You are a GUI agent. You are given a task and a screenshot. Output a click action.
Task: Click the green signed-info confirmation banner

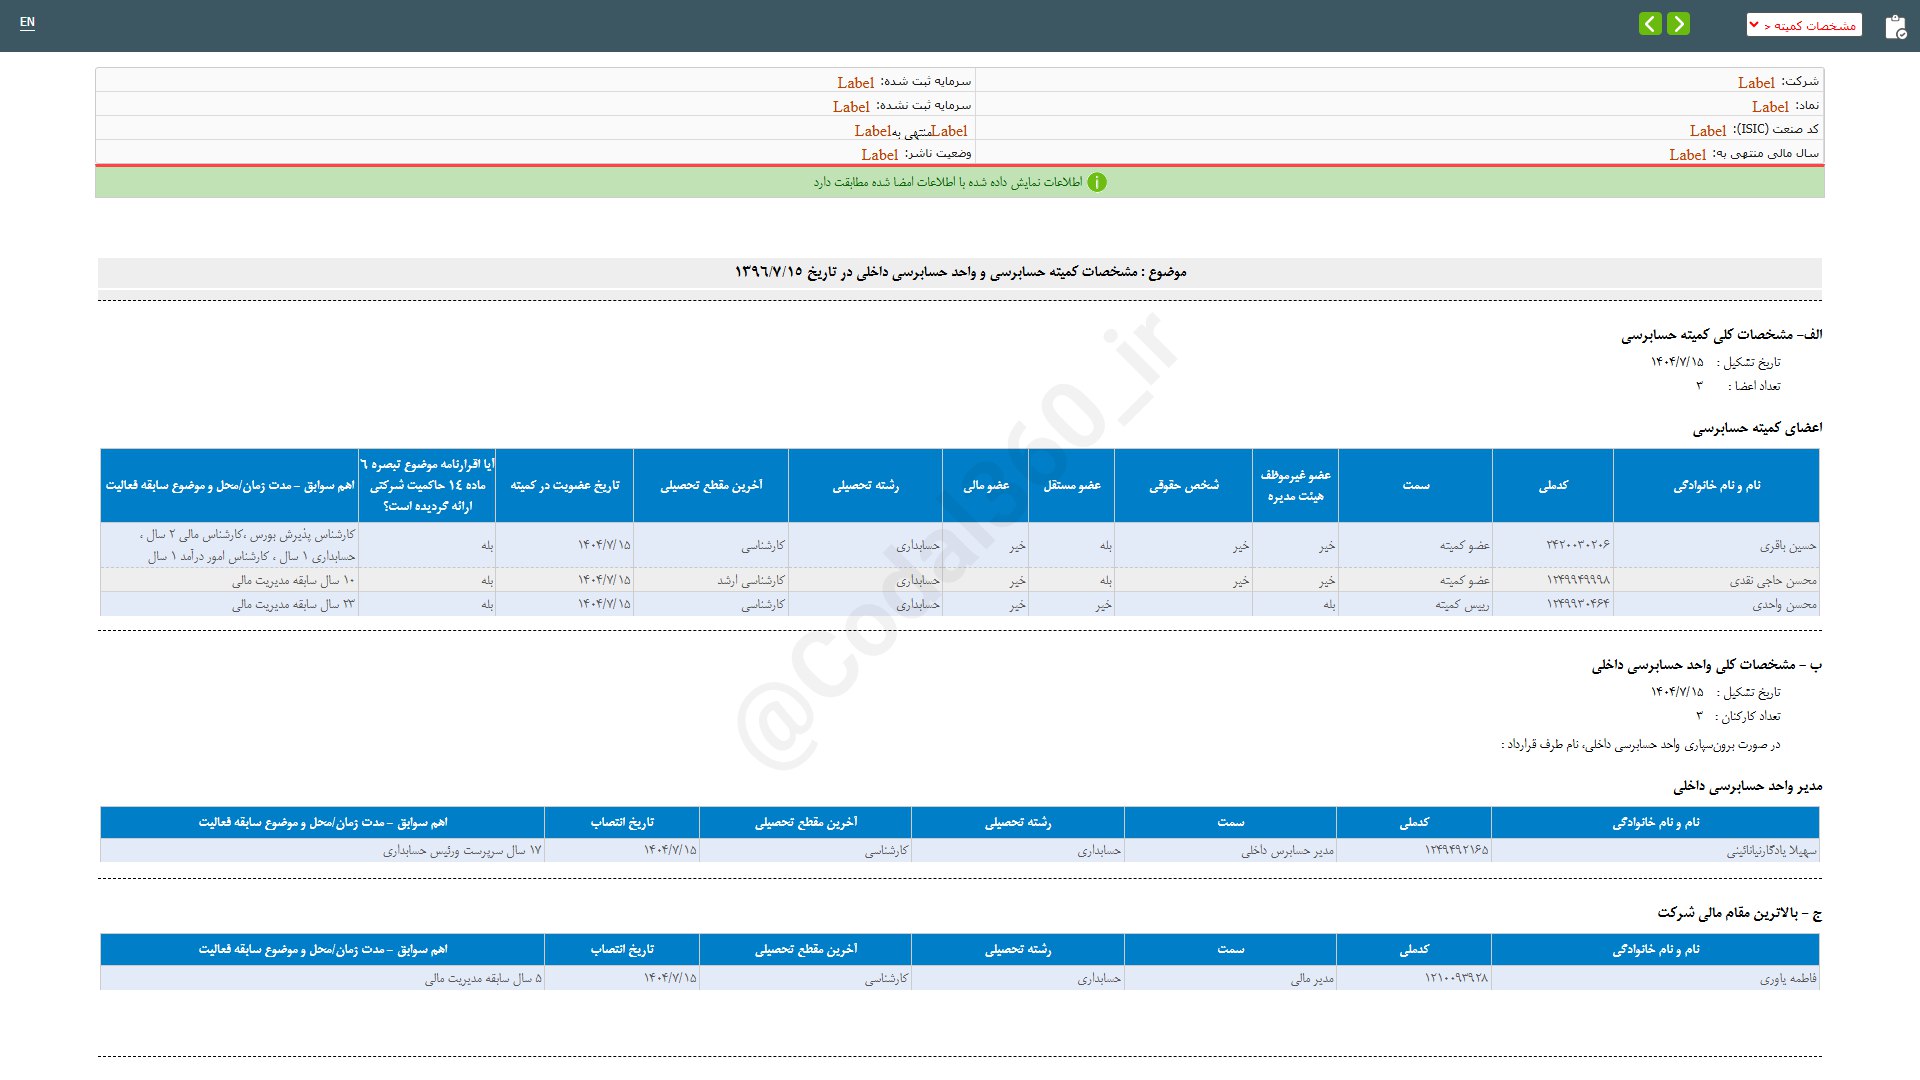[959, 182]
